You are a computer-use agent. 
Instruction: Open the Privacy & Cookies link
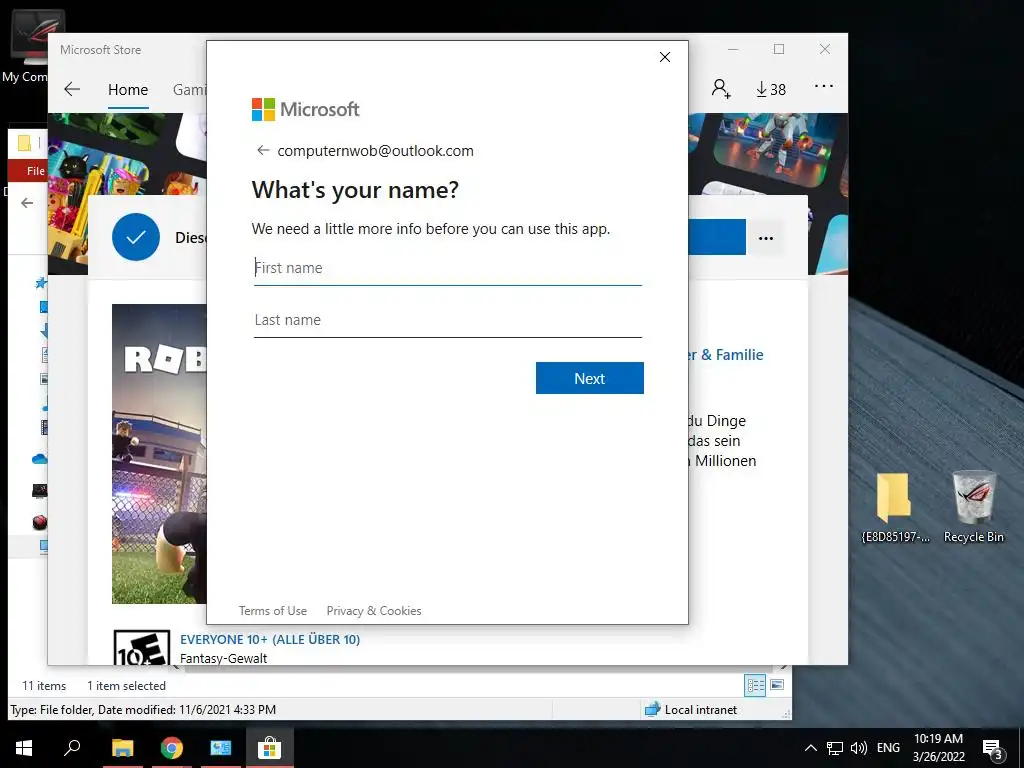pos(374,611)
